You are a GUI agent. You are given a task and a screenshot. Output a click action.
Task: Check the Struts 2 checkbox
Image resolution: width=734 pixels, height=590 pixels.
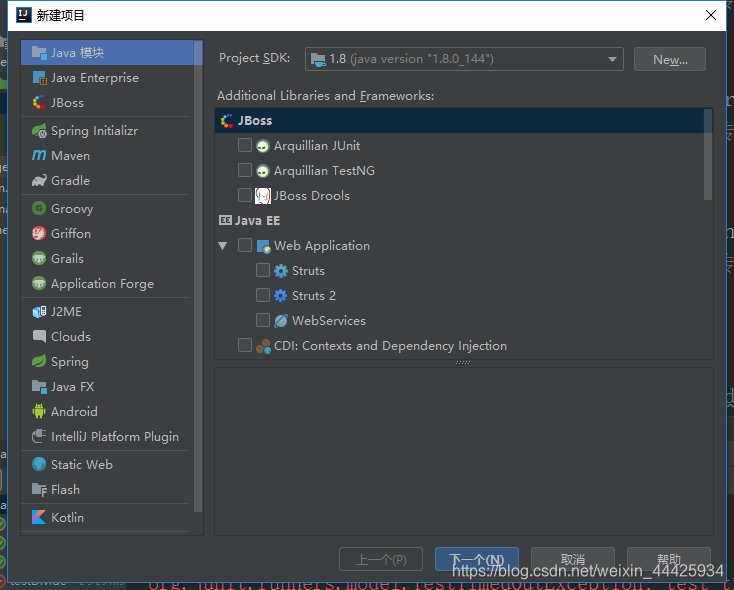point(263,295)
